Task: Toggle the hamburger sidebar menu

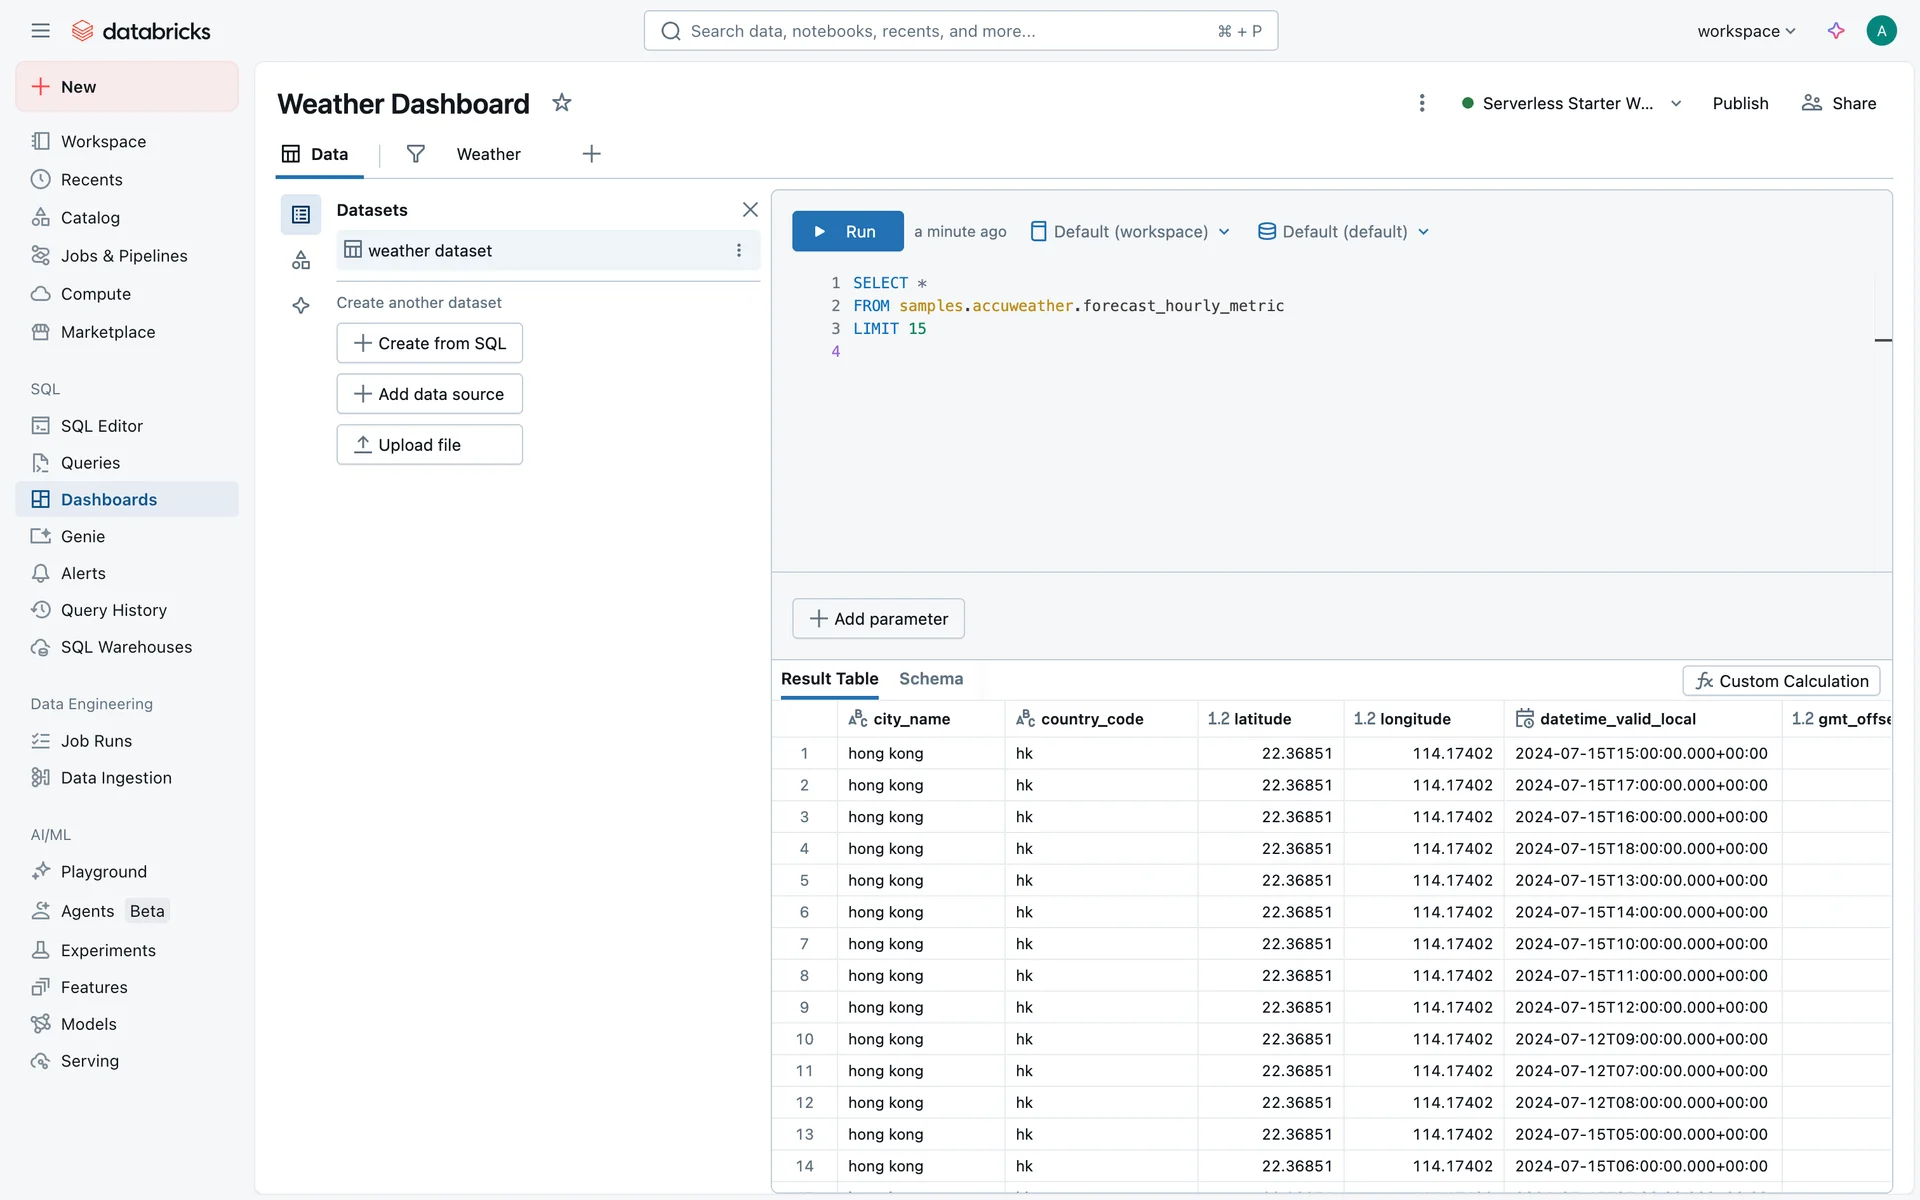Action: point(40,31)
